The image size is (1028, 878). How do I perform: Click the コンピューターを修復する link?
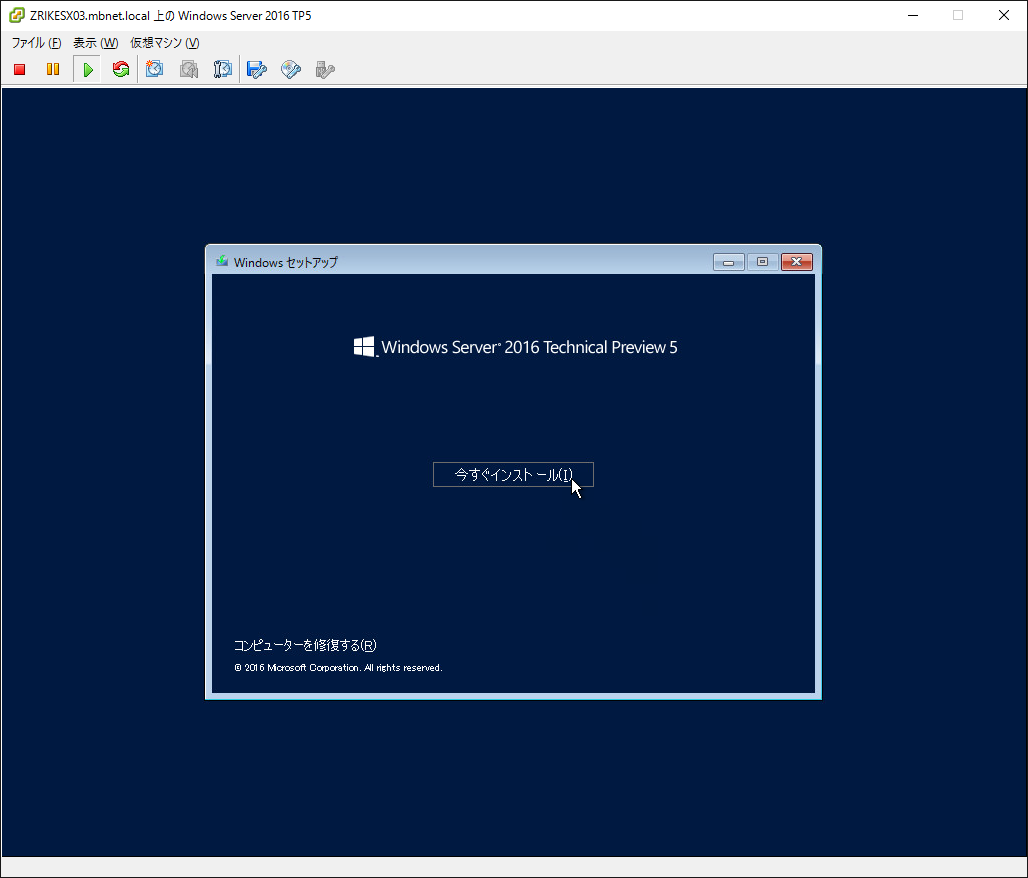point(305,646)
